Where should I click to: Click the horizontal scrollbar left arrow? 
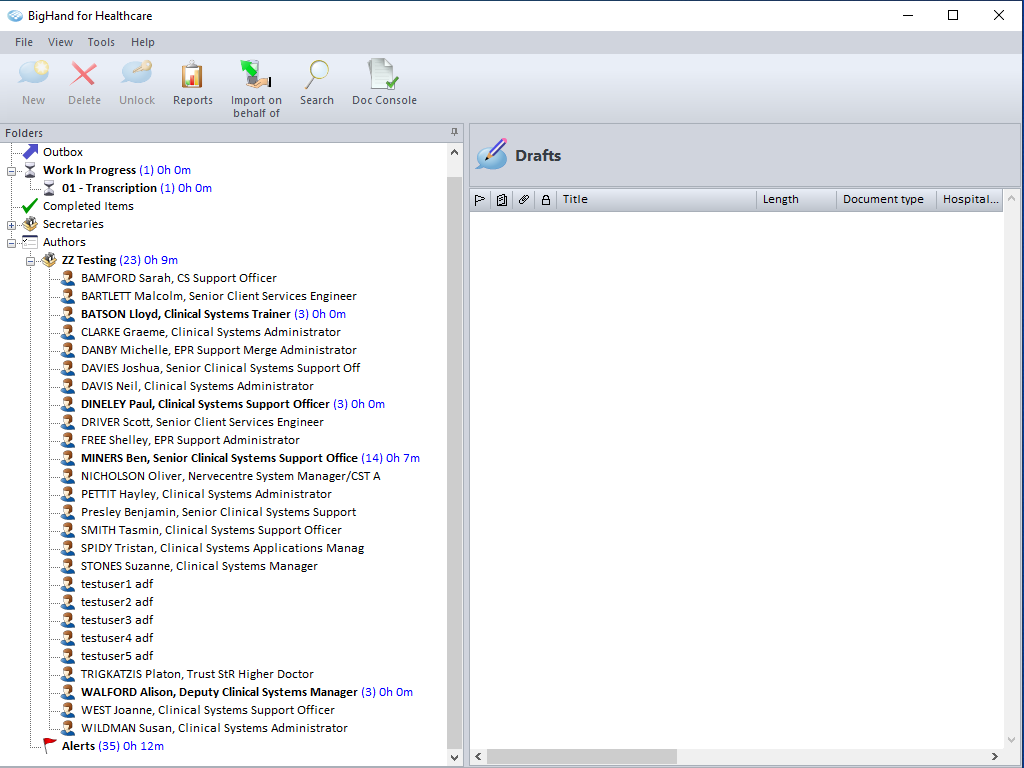tap(478, 756)
